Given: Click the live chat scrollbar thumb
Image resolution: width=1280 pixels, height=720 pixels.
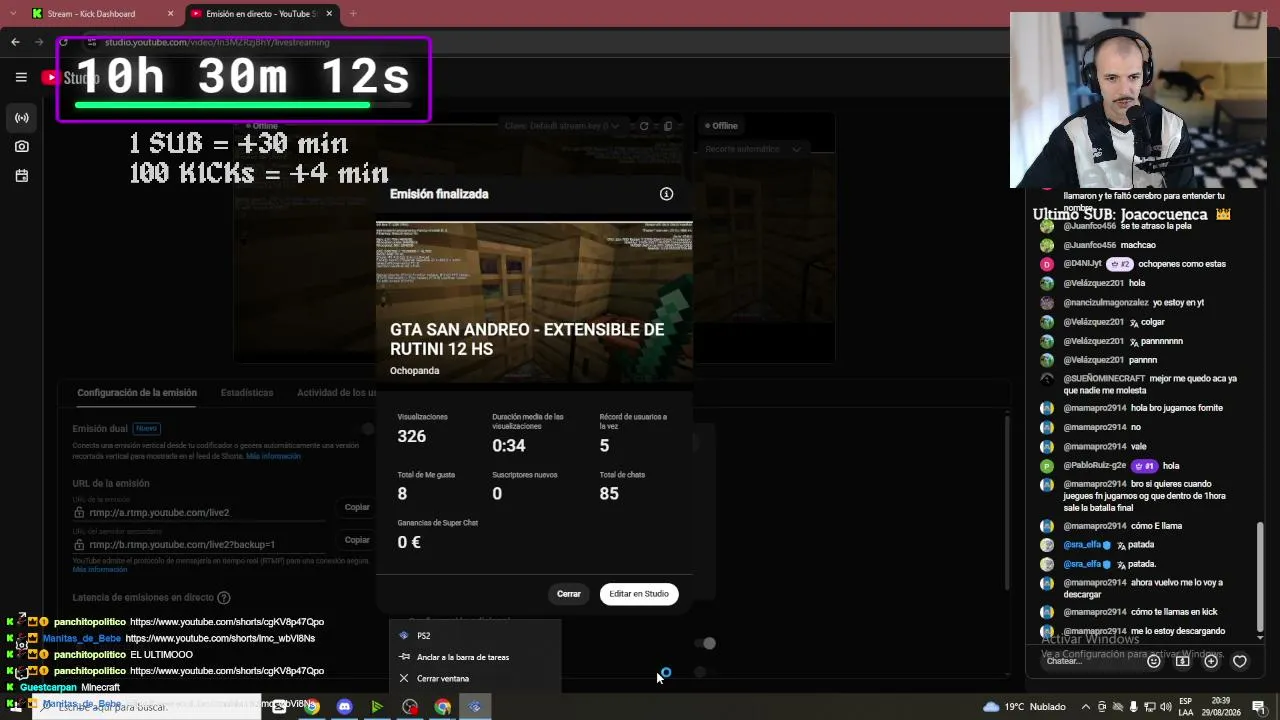Looking at the screenshot, I should [1260, 576].
